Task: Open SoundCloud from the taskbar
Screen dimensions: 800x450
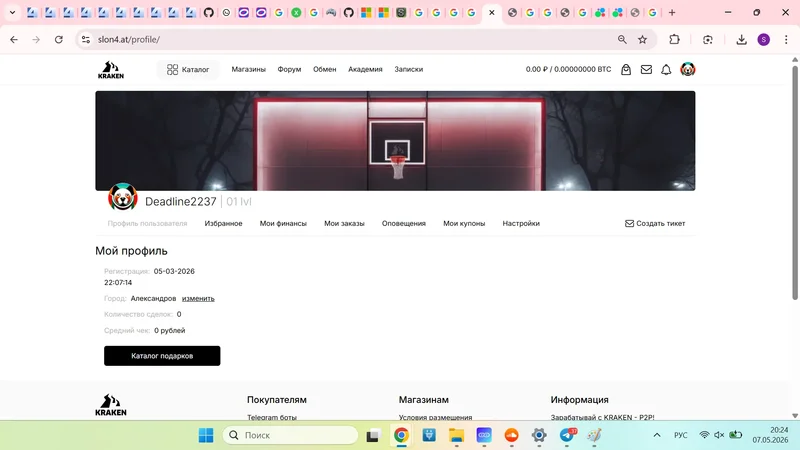Action: click(511, 435)
